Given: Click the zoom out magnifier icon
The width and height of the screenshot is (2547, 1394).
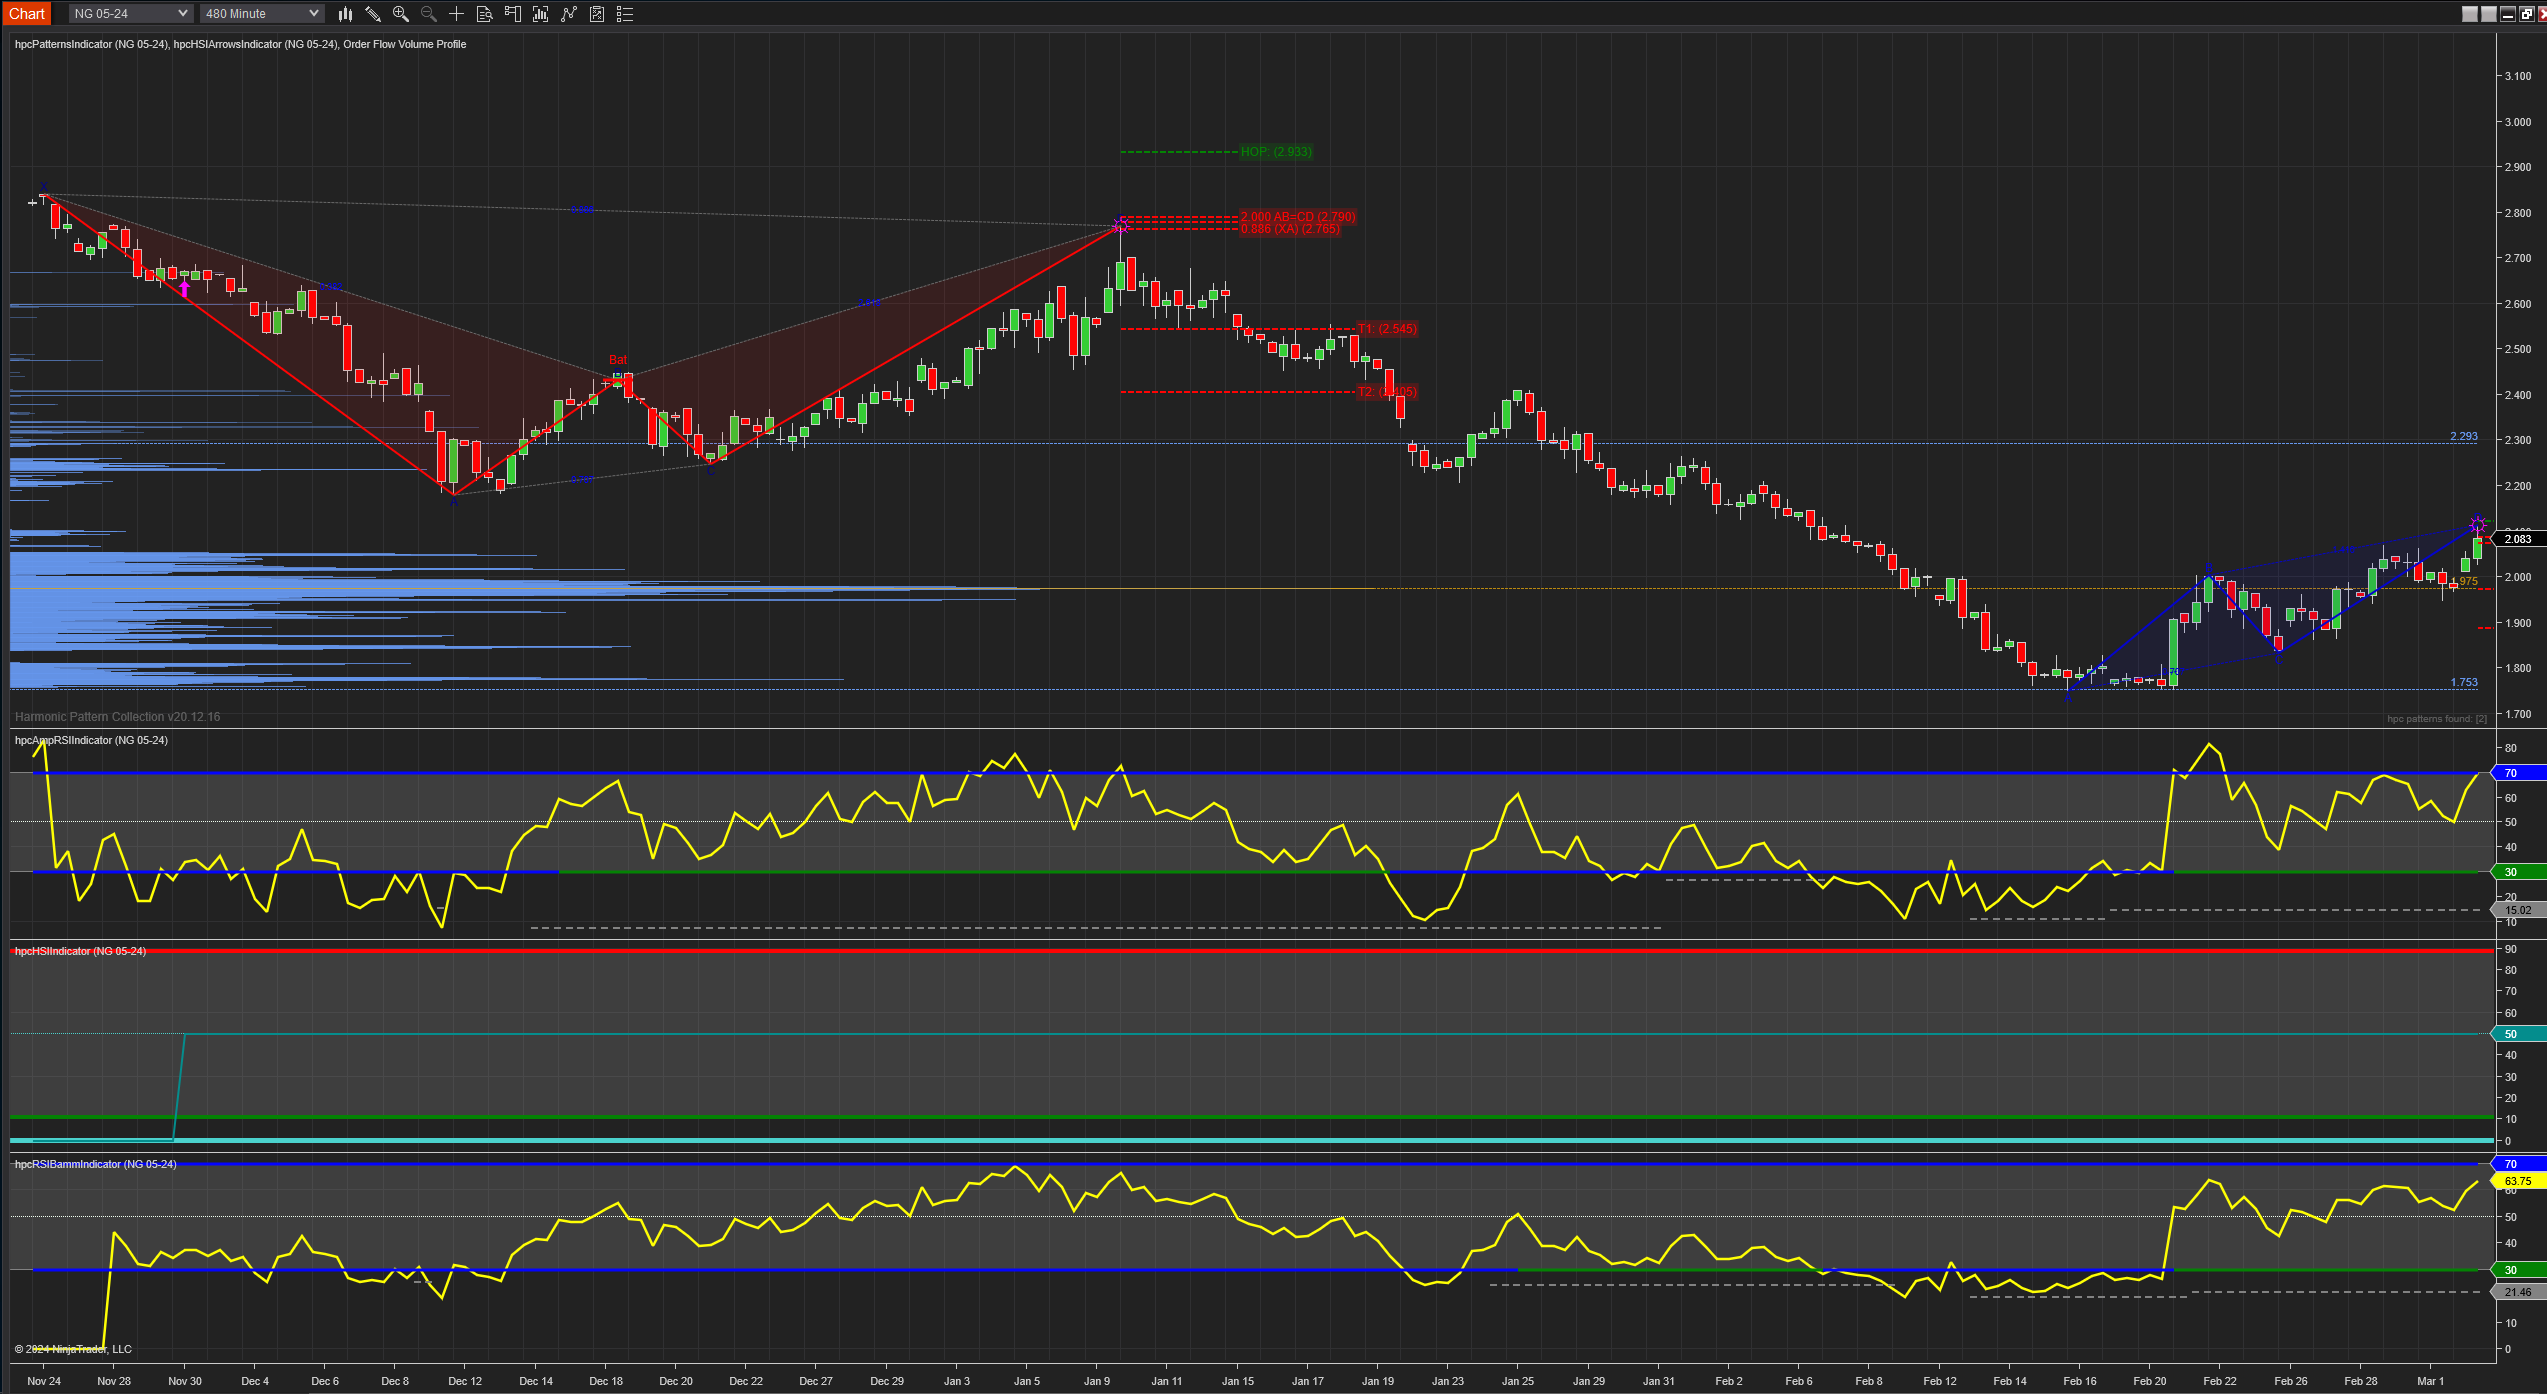Looking at the screenshot, I should point(429,14).
